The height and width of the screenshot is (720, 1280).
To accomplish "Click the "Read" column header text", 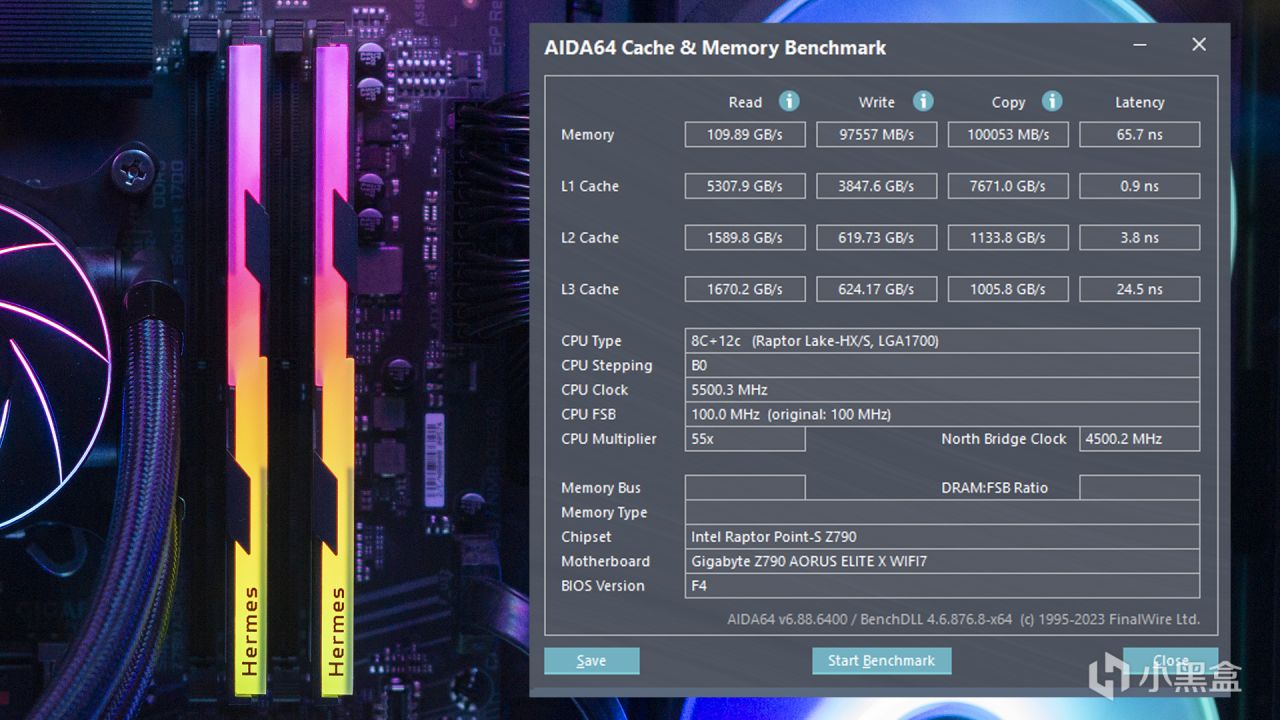I will pyautogui.click(x=745, y=102).
